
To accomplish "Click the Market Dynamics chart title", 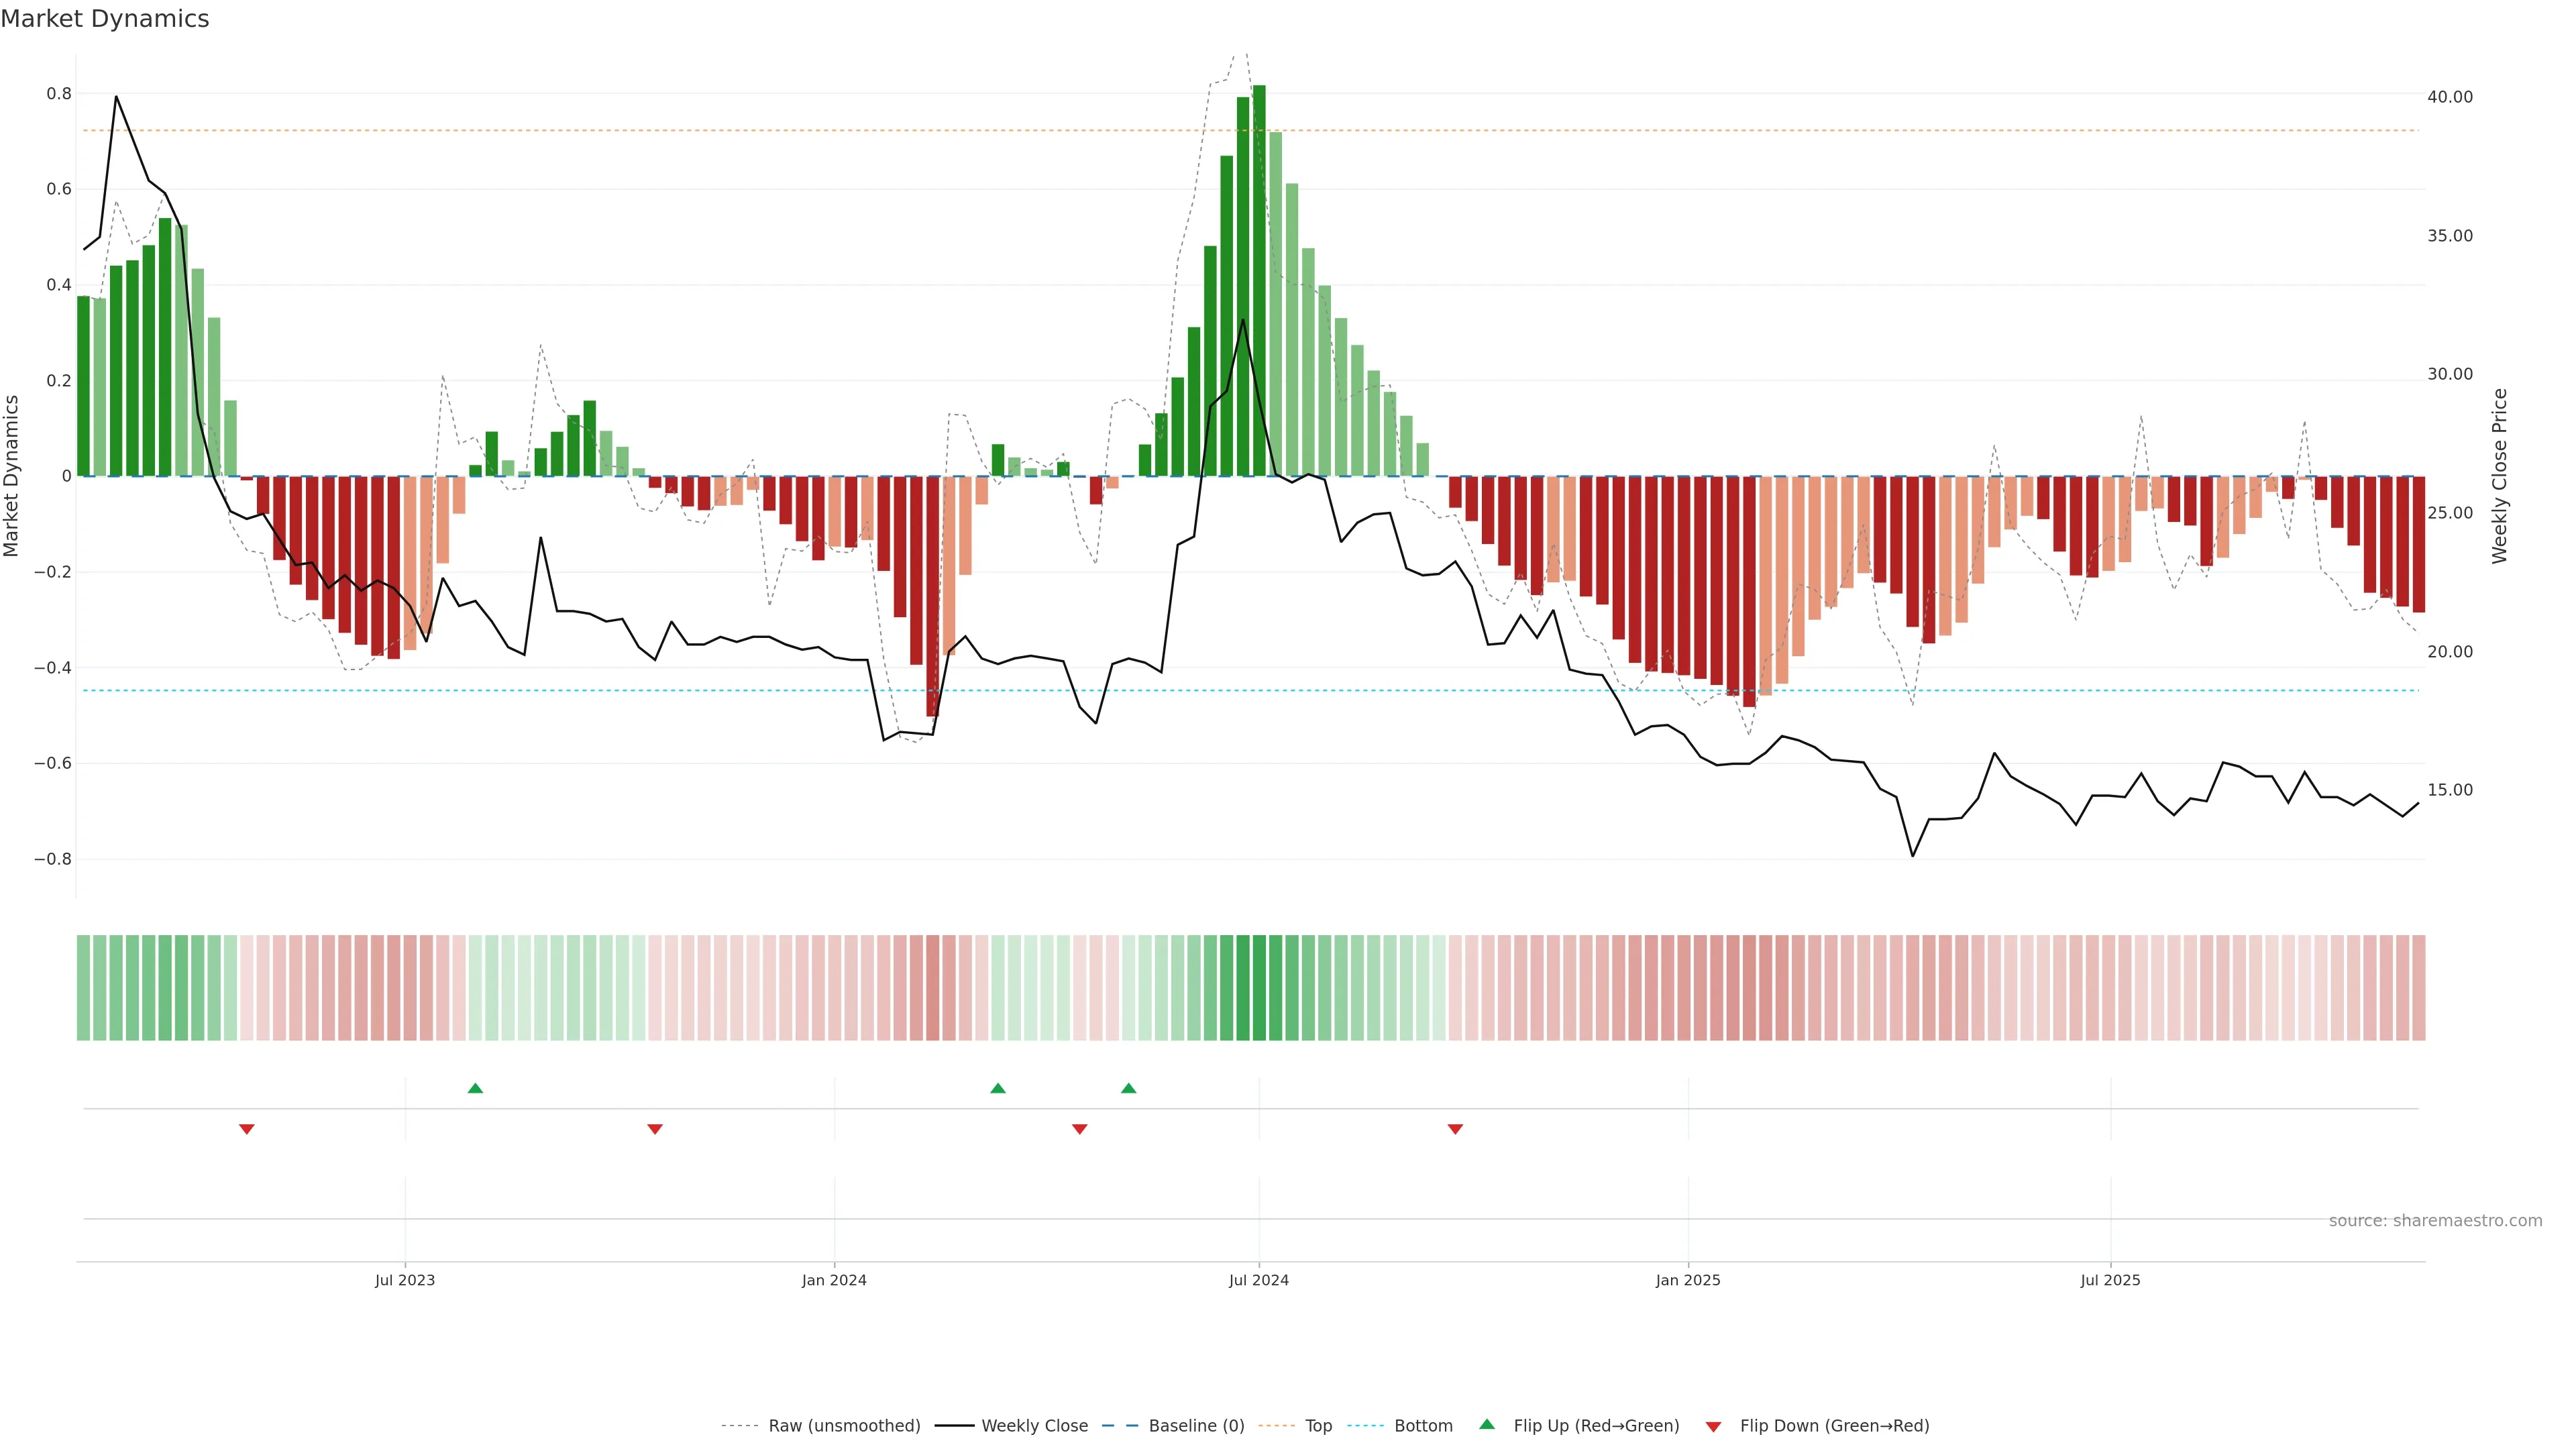I will pyautogui.click(x=105, y=19).
